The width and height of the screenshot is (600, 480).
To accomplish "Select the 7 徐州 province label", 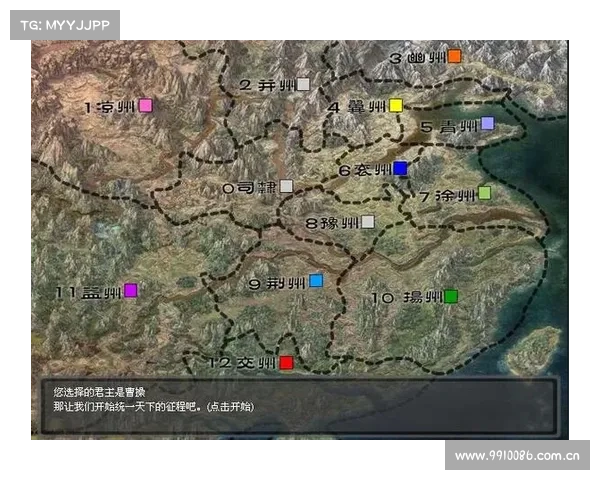I will pos(447,196).
